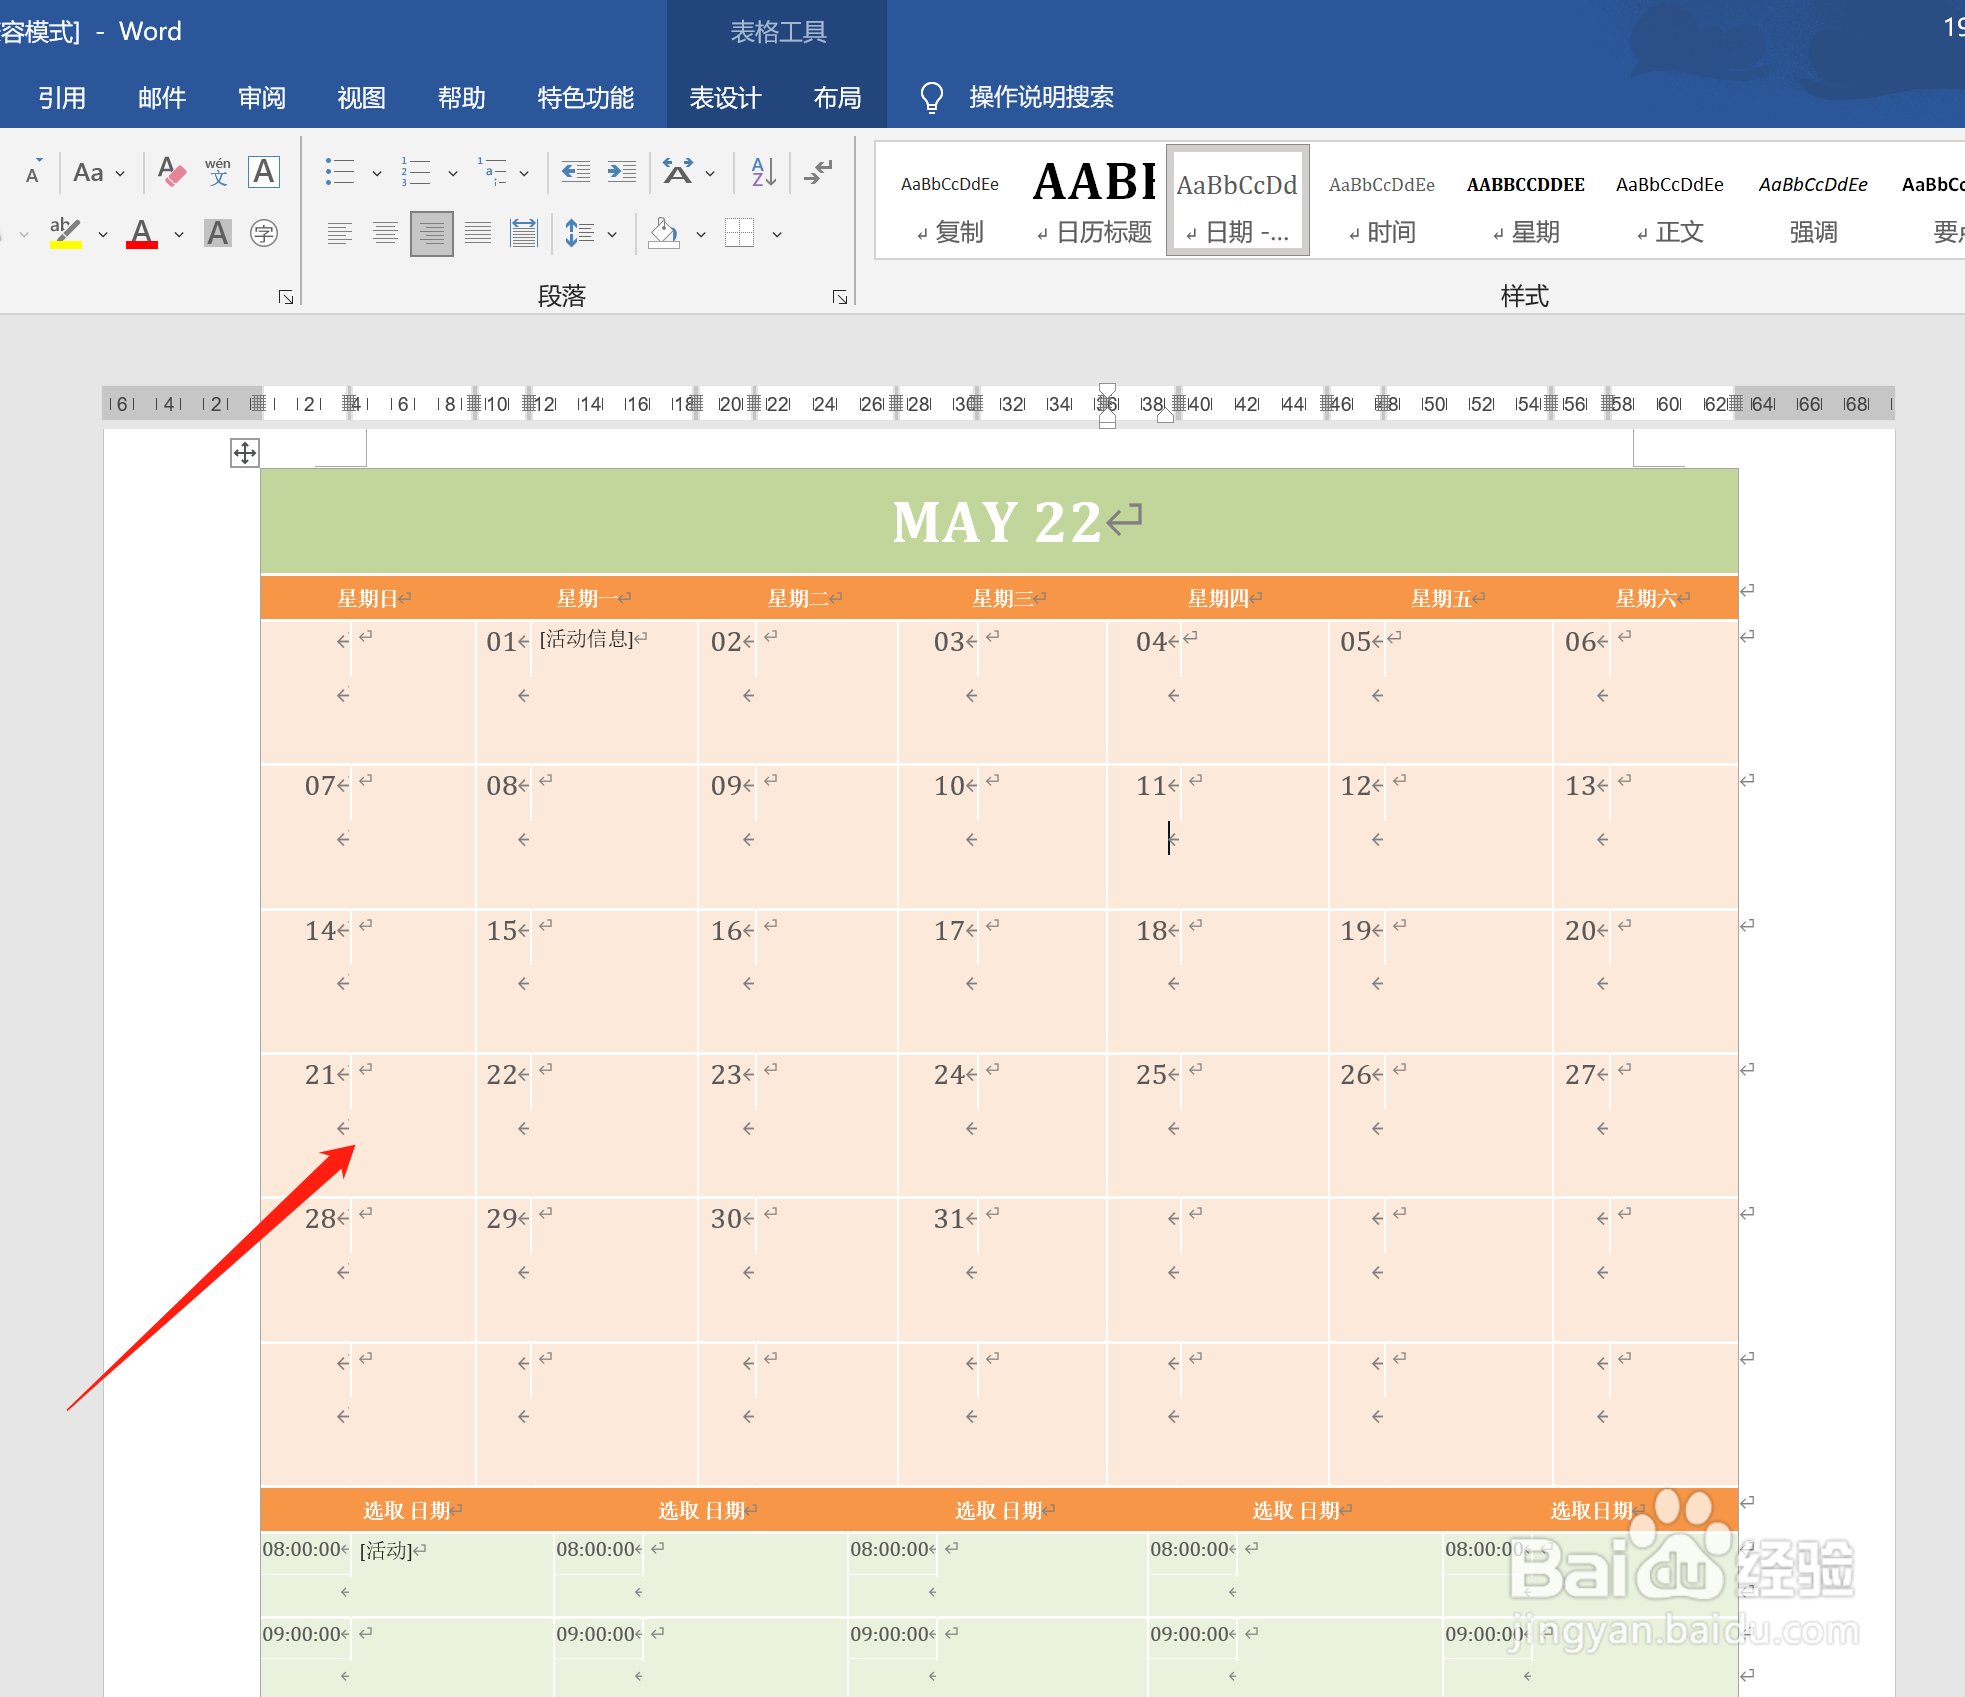
Task: Apply the 日历标题 style
Action: tap(1094, 202)
